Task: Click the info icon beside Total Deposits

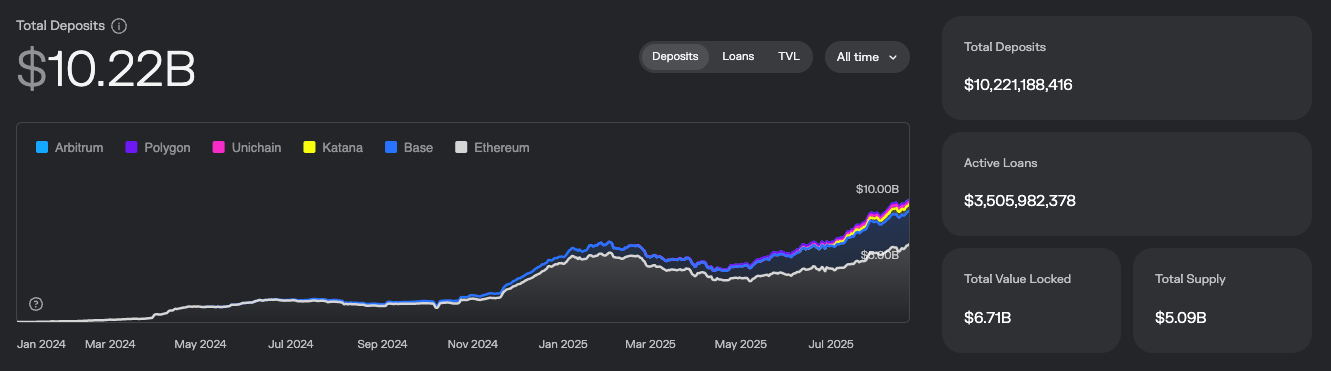Action: pyautogui.click(x=119, y=26)
